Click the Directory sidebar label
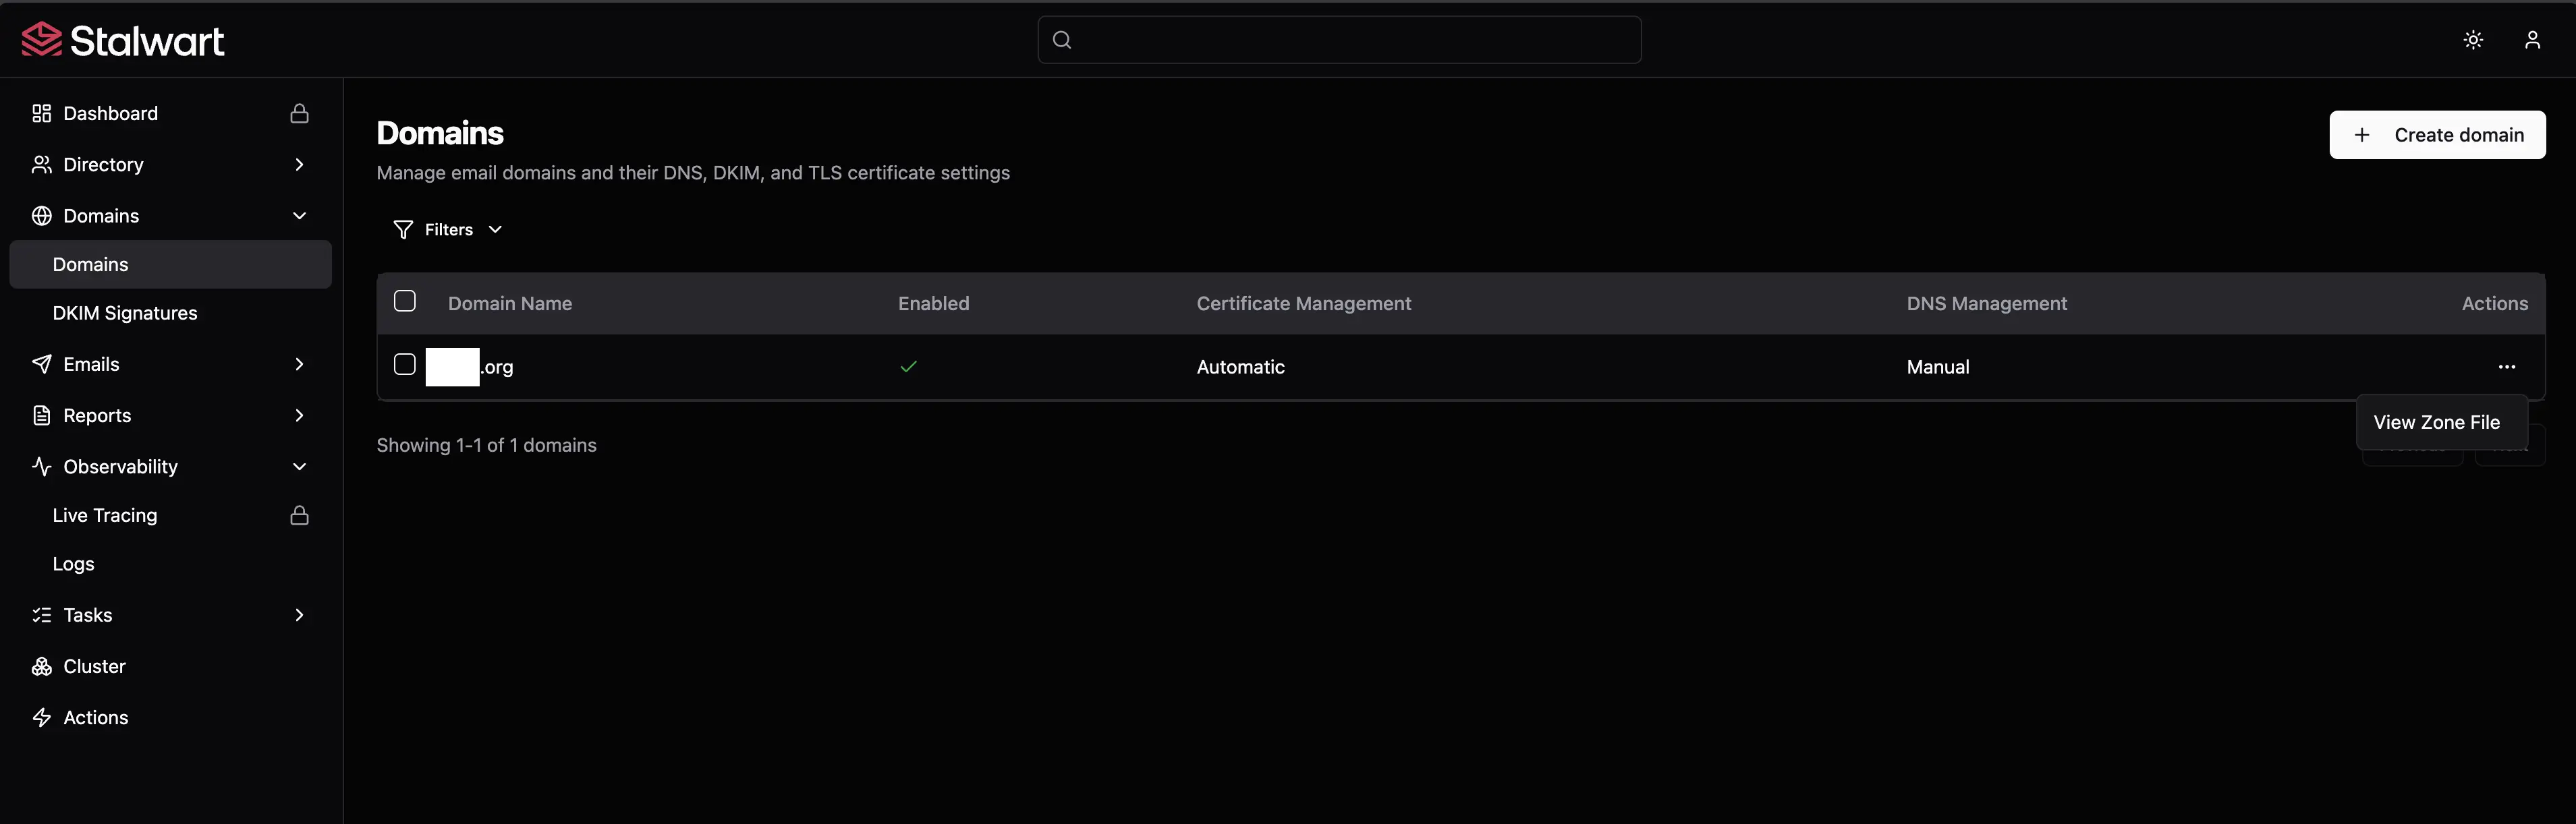2576x824 pixels. 103,164
